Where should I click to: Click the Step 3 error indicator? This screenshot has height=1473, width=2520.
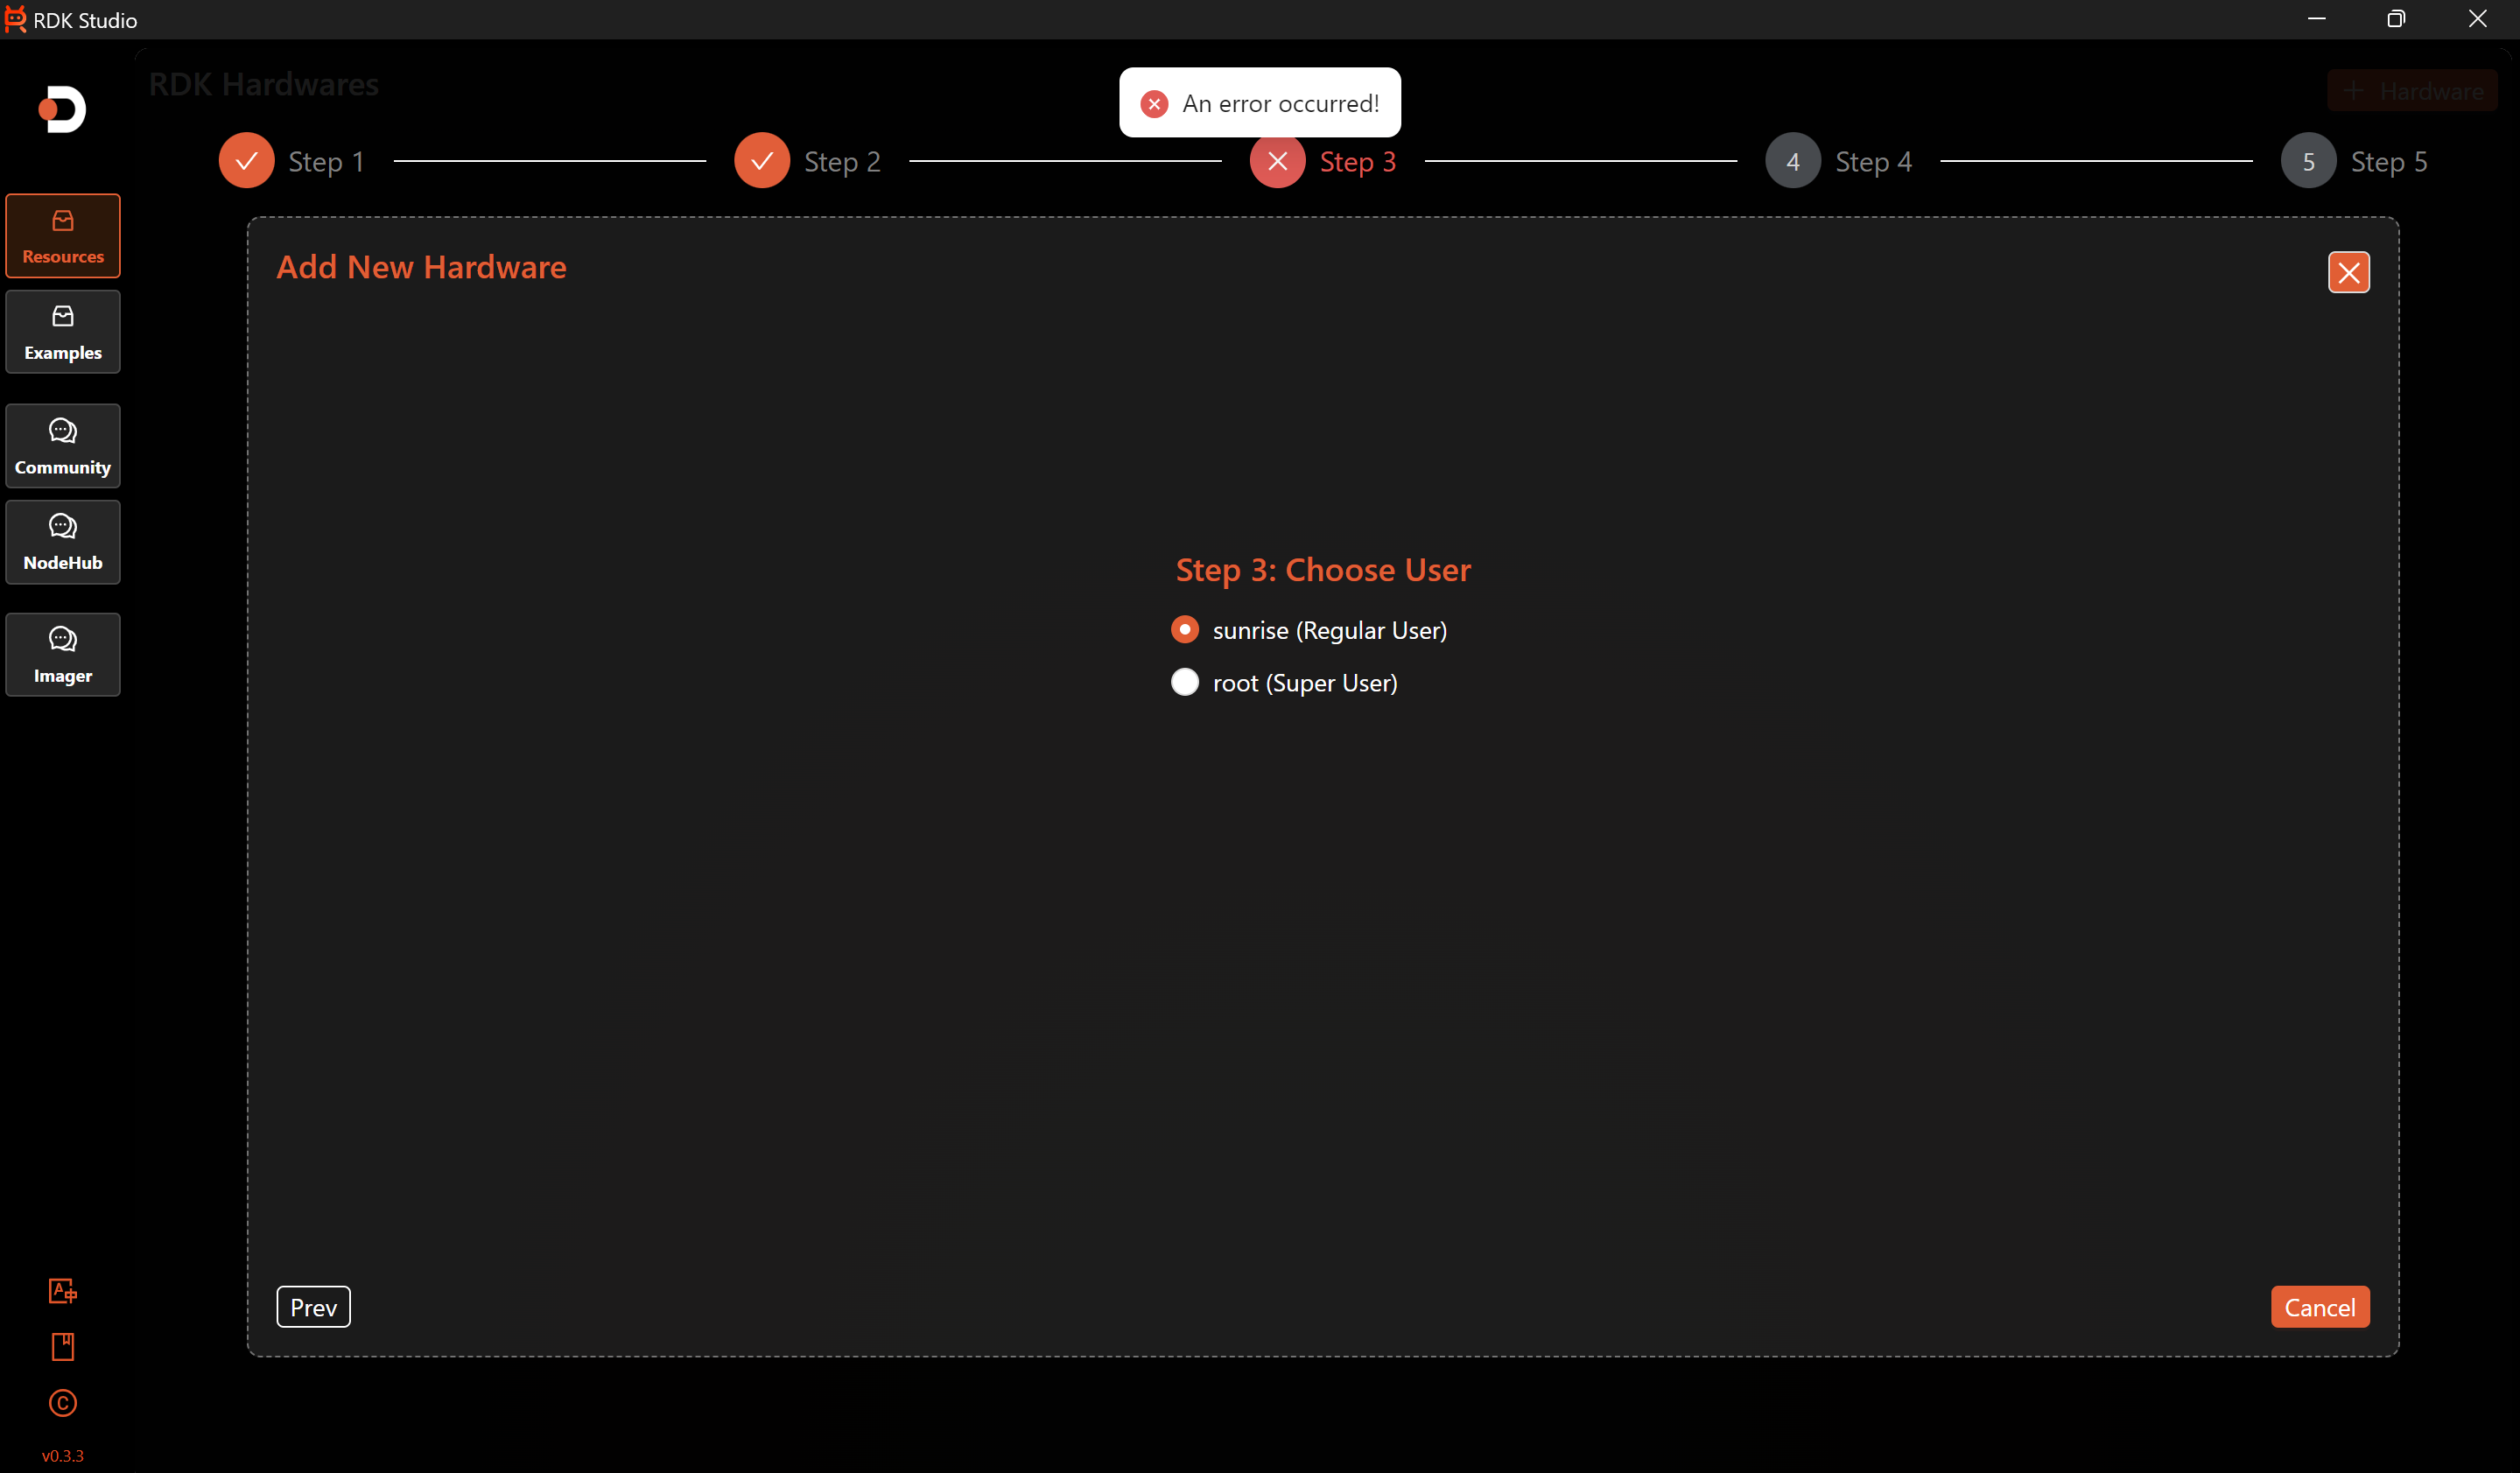pos(1278,161)
